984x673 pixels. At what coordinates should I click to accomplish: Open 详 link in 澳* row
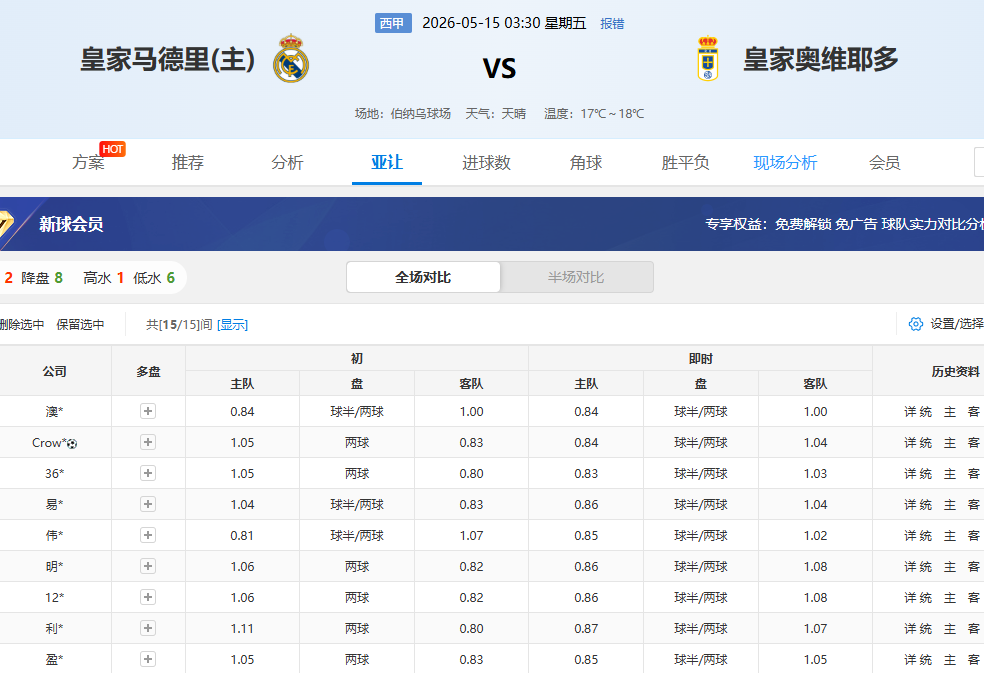pyautogui.click(x=910, y=412)
